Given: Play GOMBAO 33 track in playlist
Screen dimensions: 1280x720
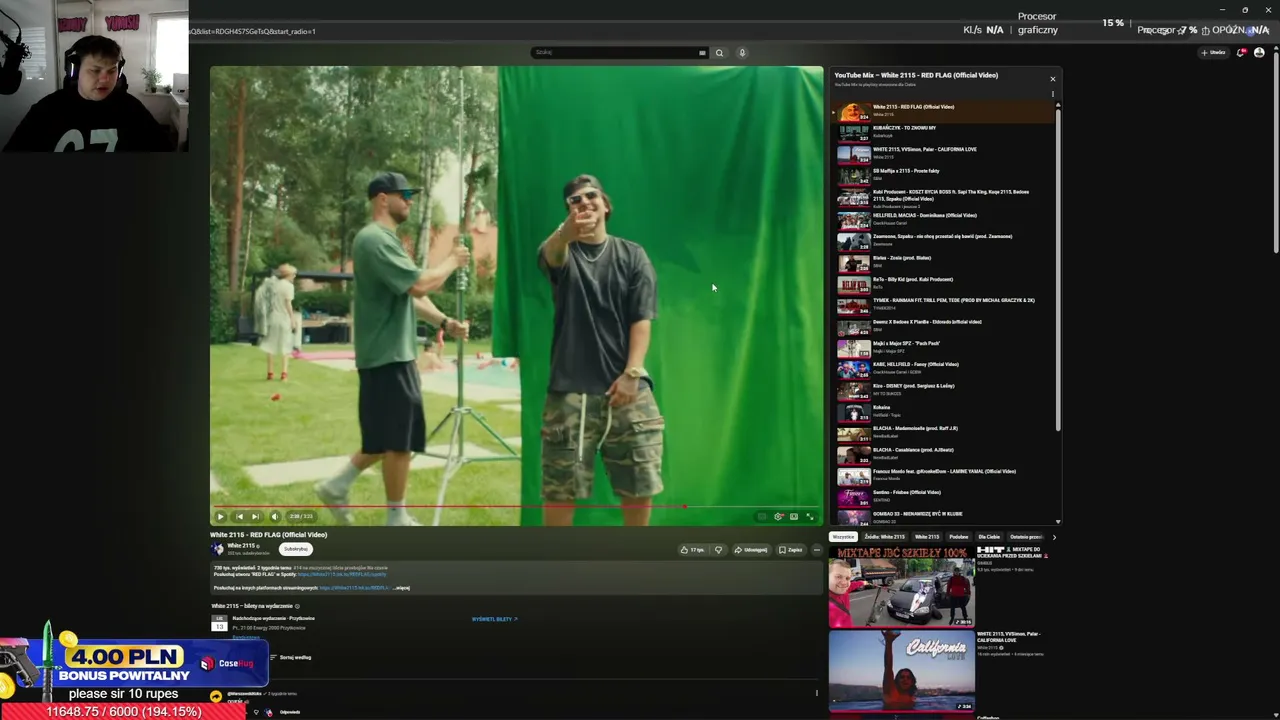Looking at the screenshot, I should pyautogui.click(x=944, y=517).
